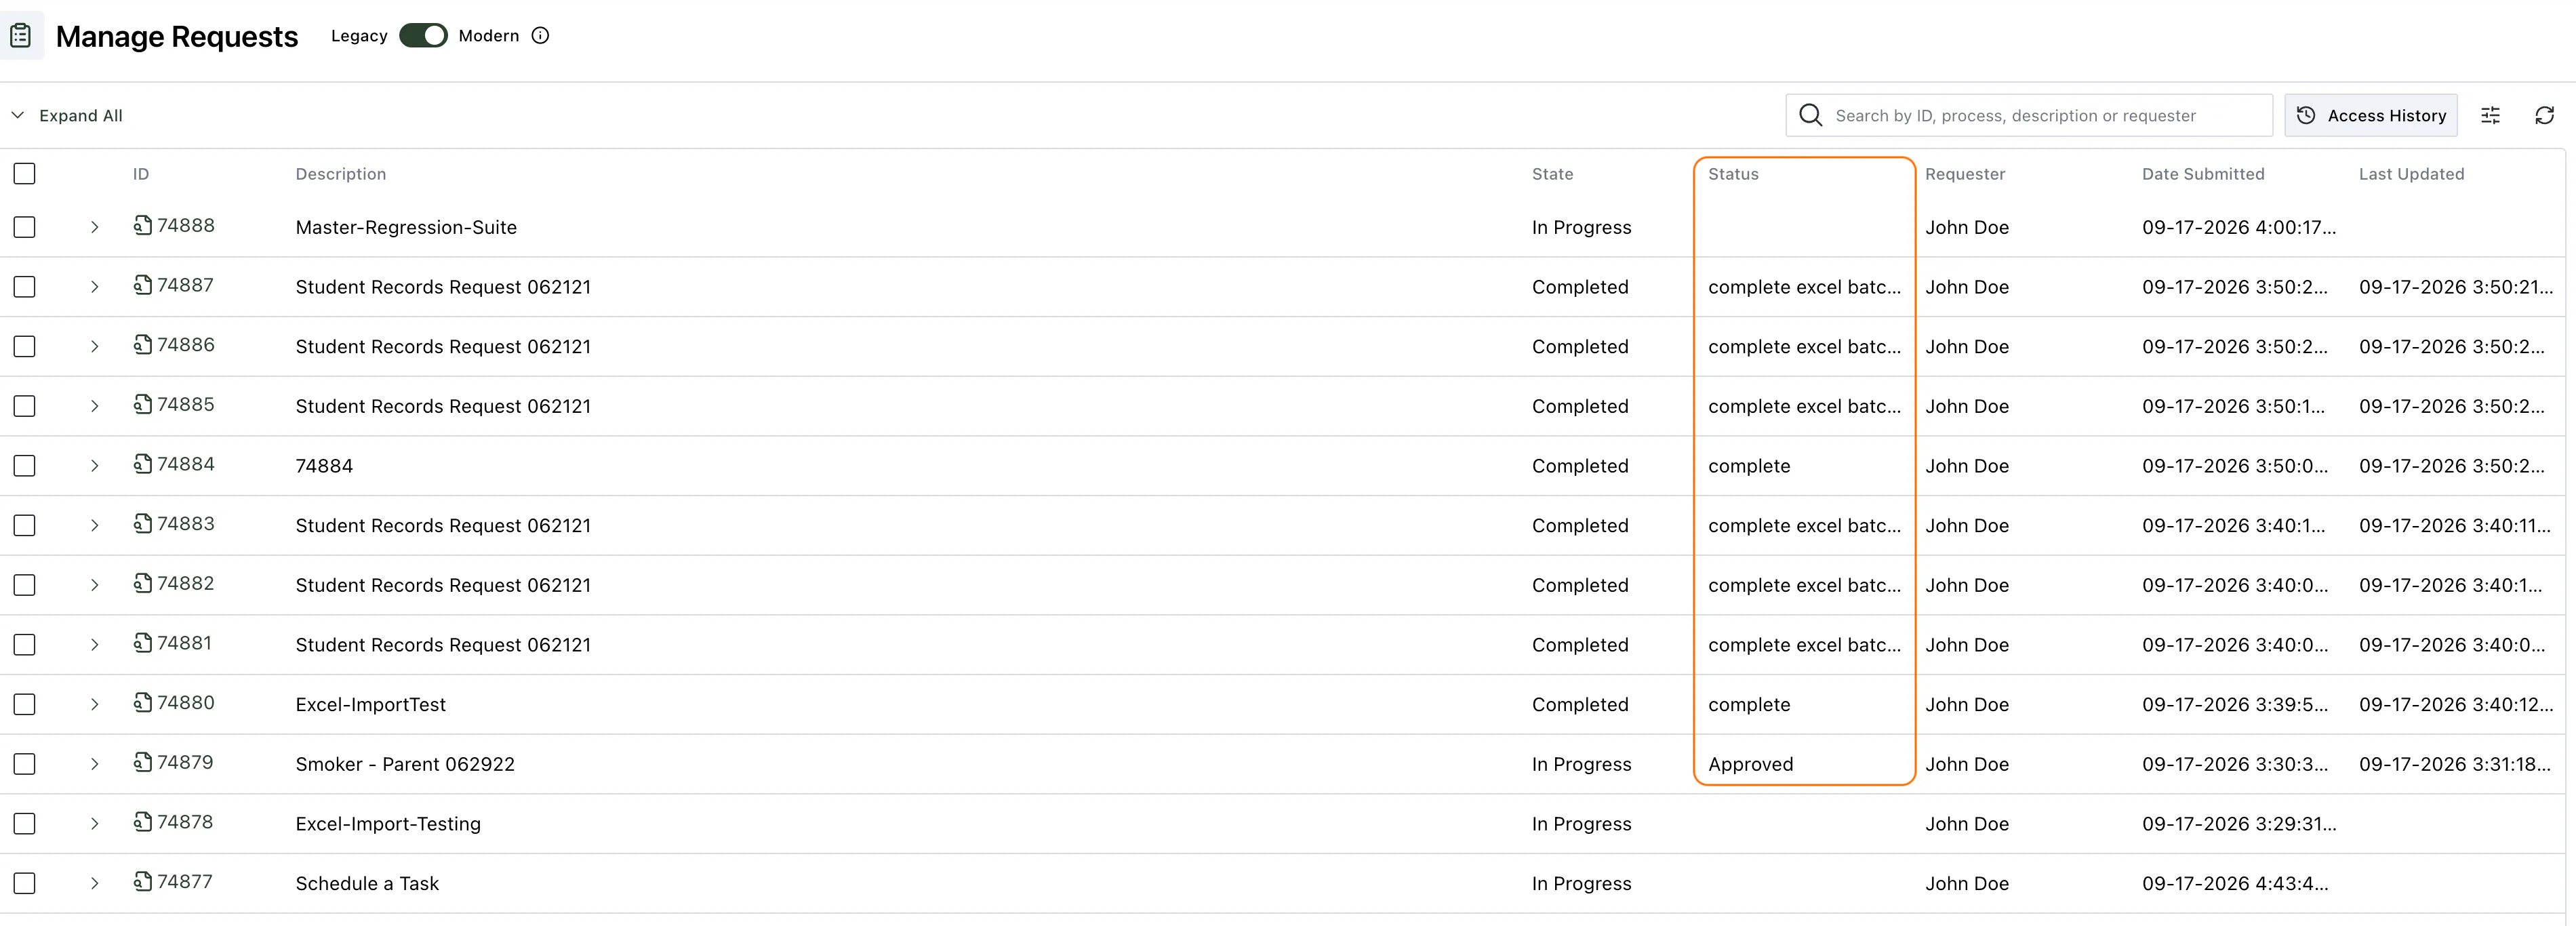Click the document icon for request 74888
This screenshot has height=926, width=2576.
[x=143, y=225]
